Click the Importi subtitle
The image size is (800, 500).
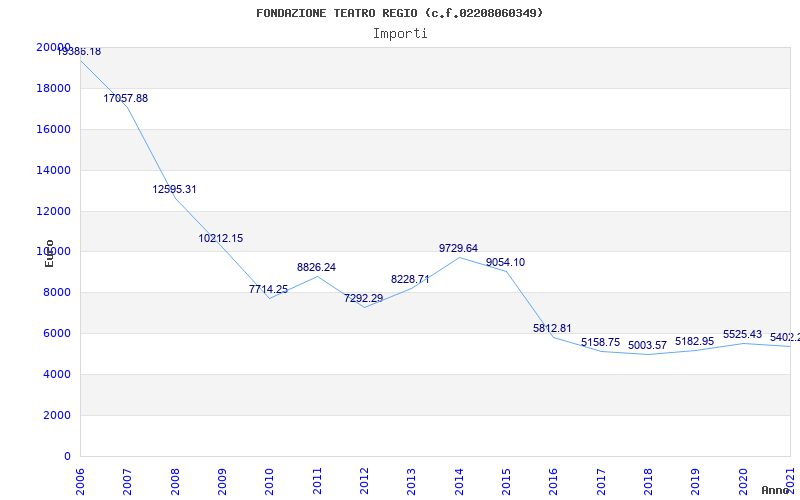tap(400, 34)
